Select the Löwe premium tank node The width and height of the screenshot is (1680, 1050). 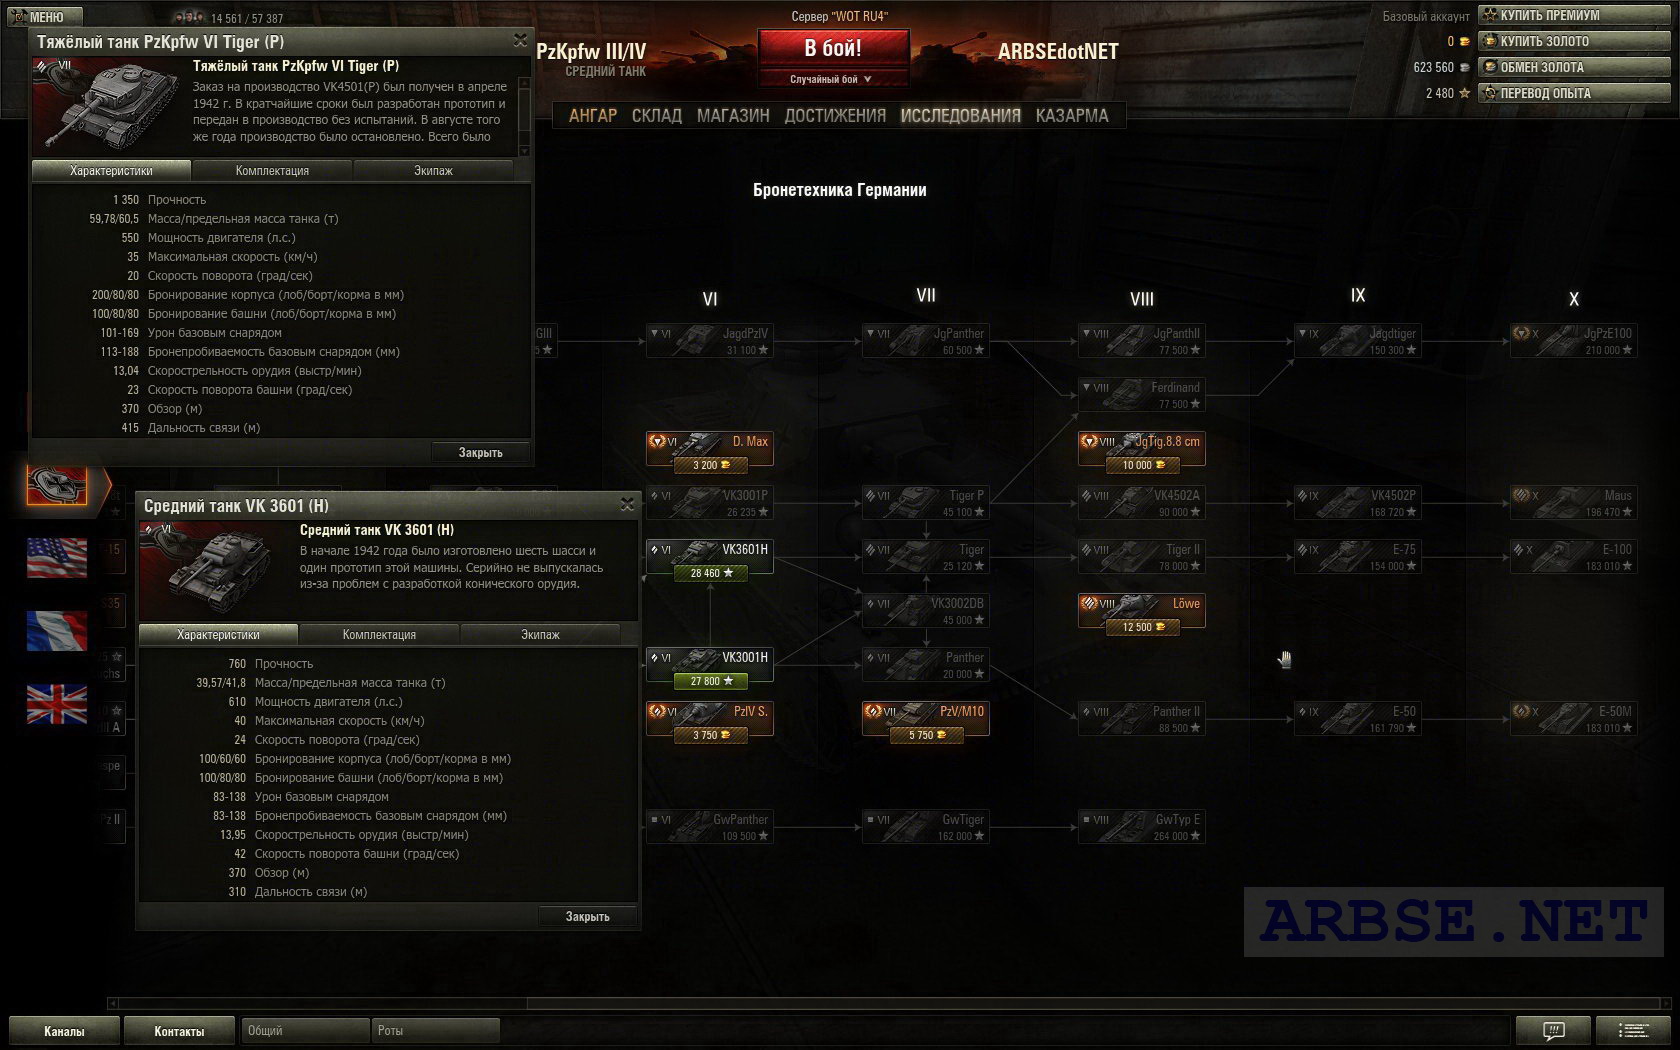1142,611
